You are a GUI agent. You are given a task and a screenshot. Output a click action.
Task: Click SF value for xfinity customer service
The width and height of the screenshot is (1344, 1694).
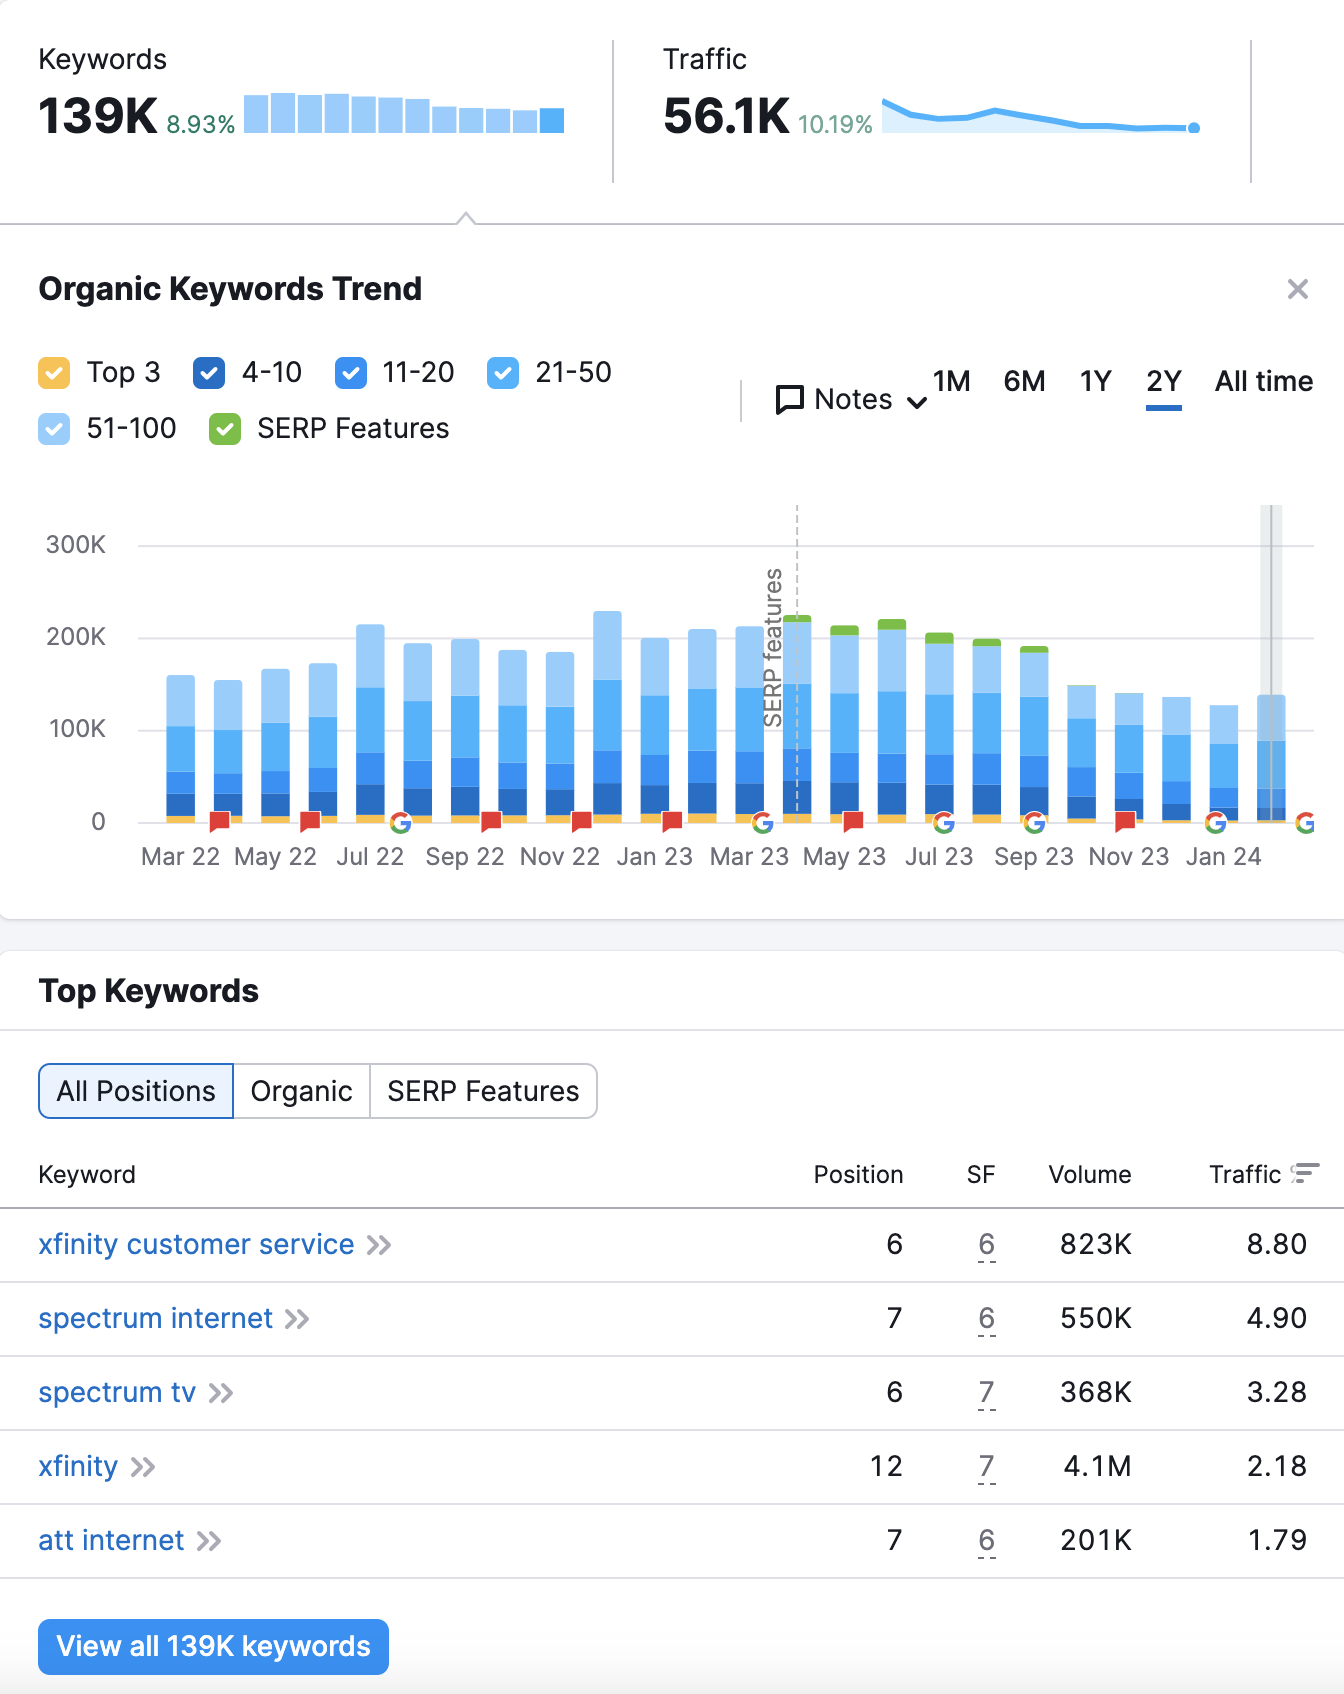pos(986,1245)
